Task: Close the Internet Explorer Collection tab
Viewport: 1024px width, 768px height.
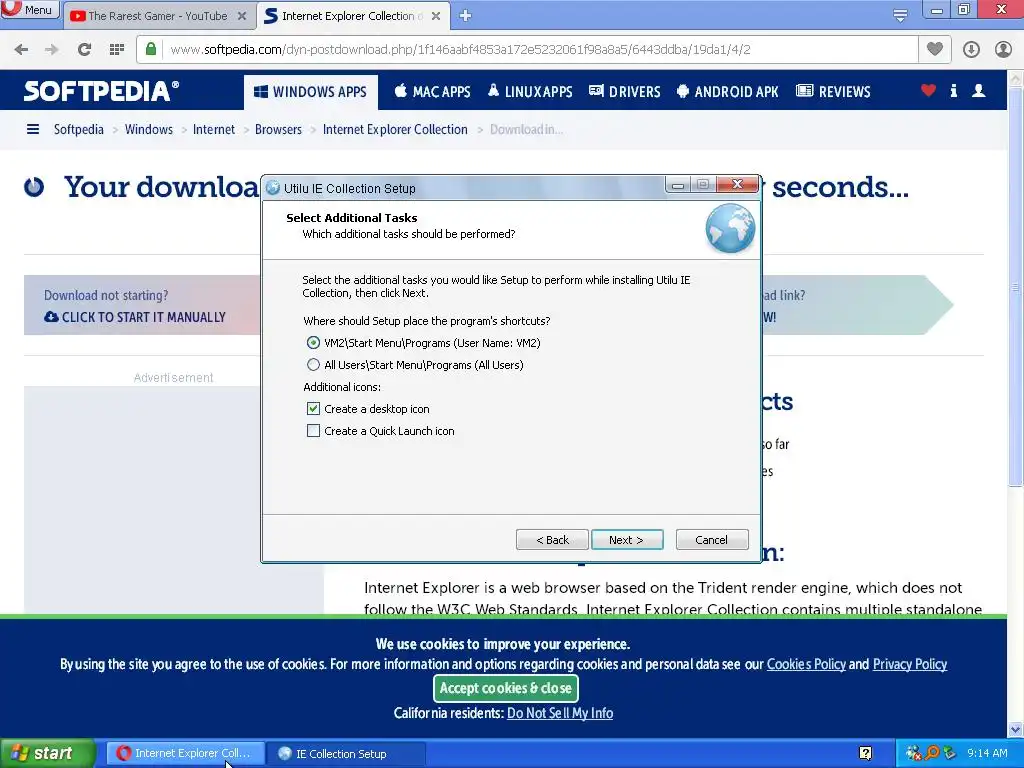Action: pos(436,16)
